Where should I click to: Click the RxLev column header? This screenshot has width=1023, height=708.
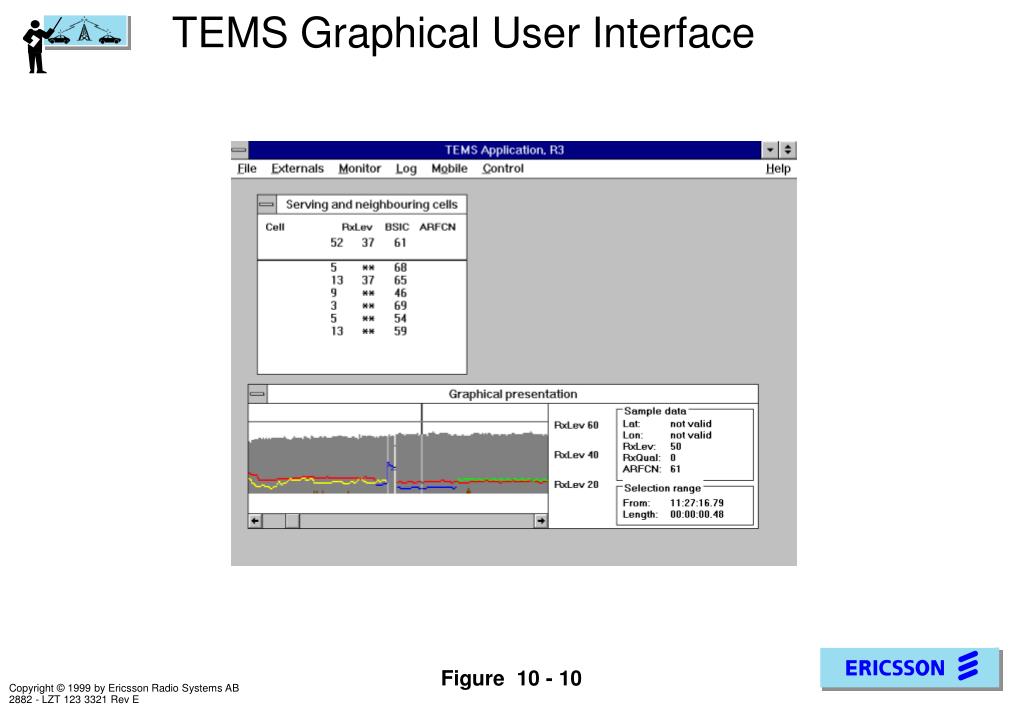click(357, 227)
